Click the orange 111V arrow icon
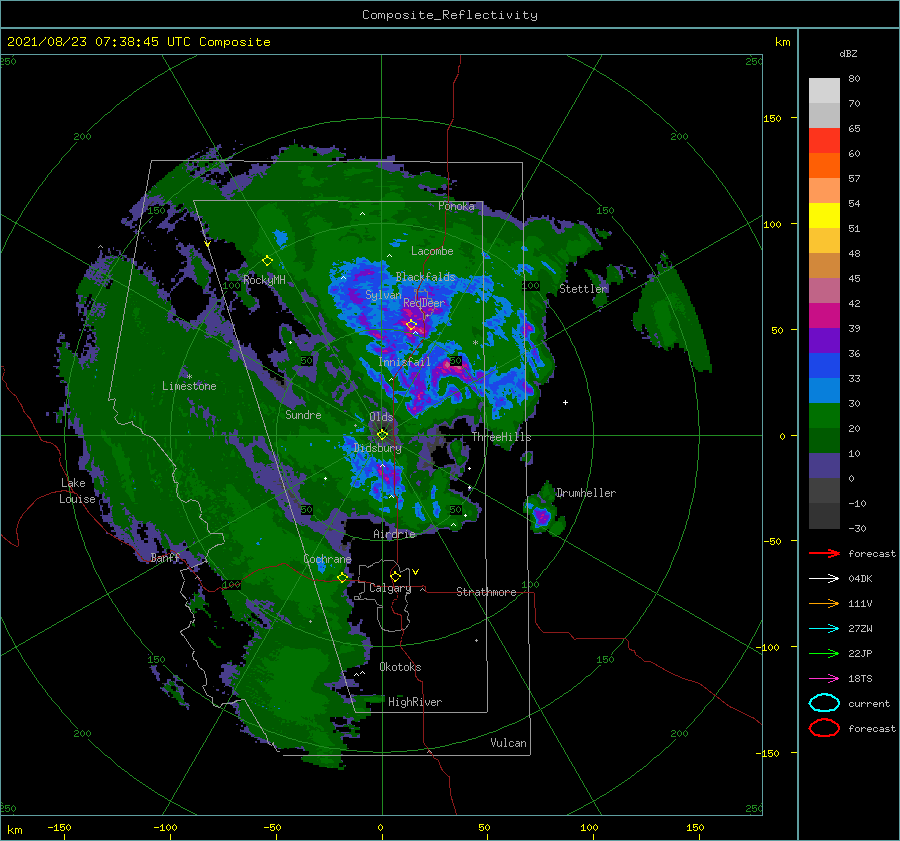Screen dimensions: 900x841 pyautogui.click(x=824, y=603)
